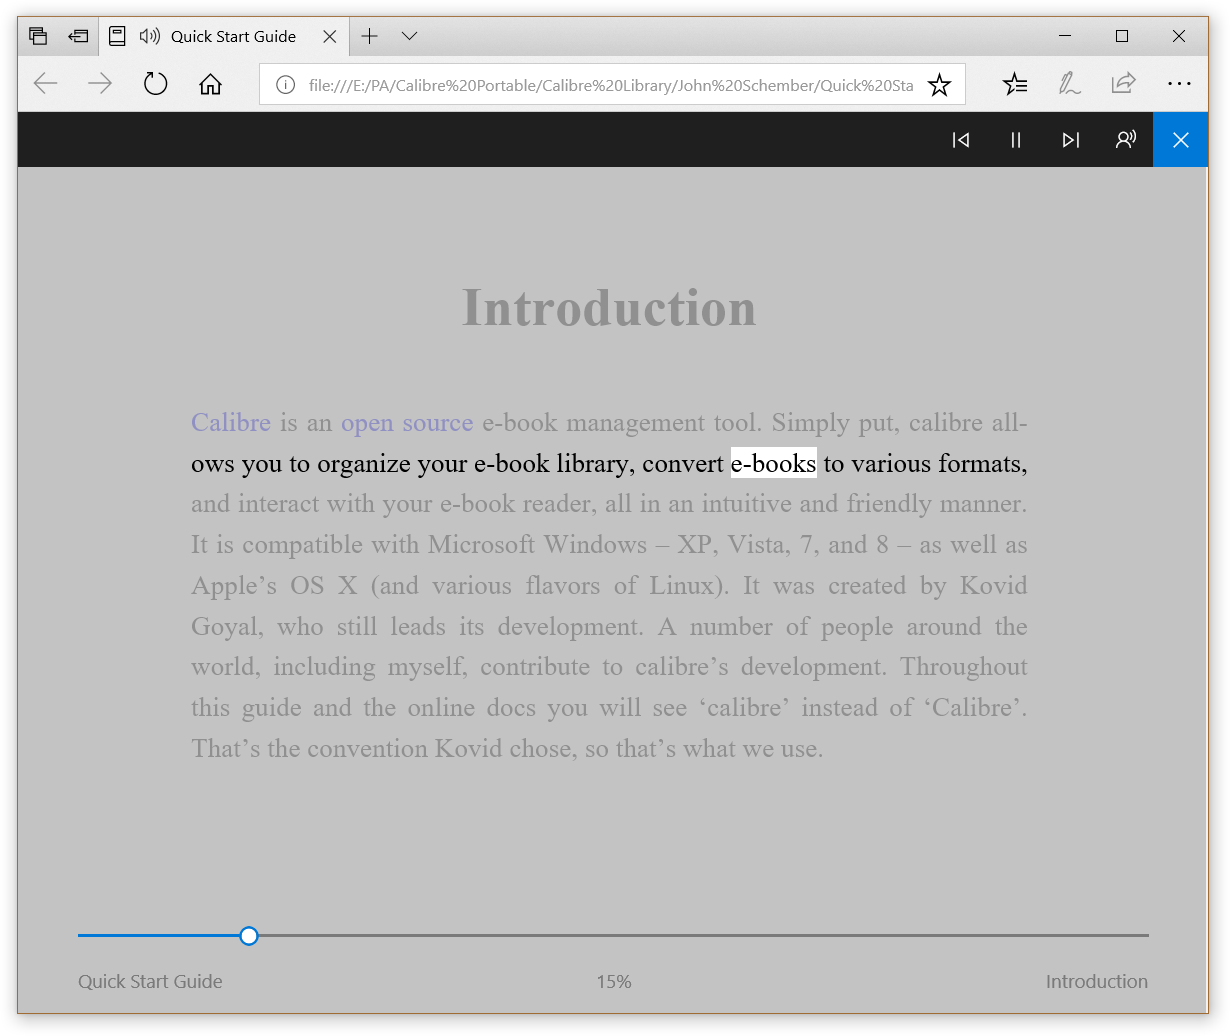Show site information icon in address bar
This screenshot has width=1230, height=1036.
pos(285,85)
